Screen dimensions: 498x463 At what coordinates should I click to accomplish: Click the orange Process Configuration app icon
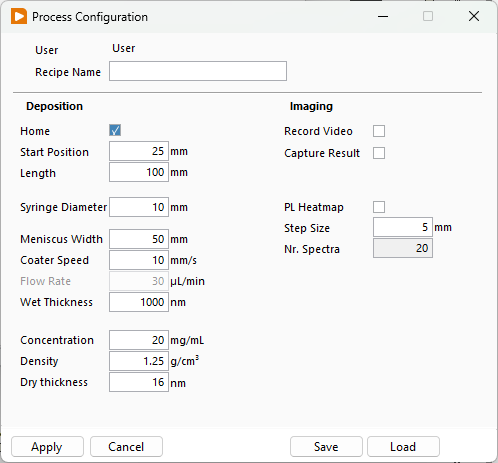tap(19, 16)
